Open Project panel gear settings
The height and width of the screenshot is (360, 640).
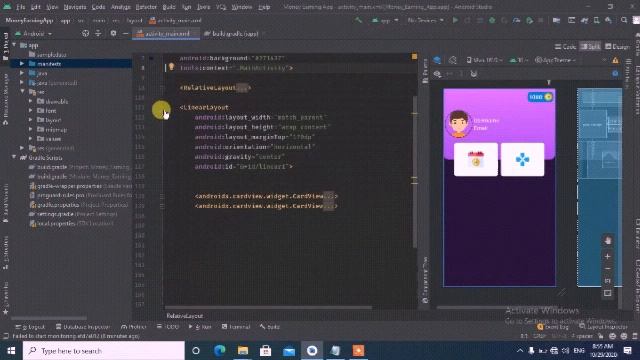(x=113, y=33)
